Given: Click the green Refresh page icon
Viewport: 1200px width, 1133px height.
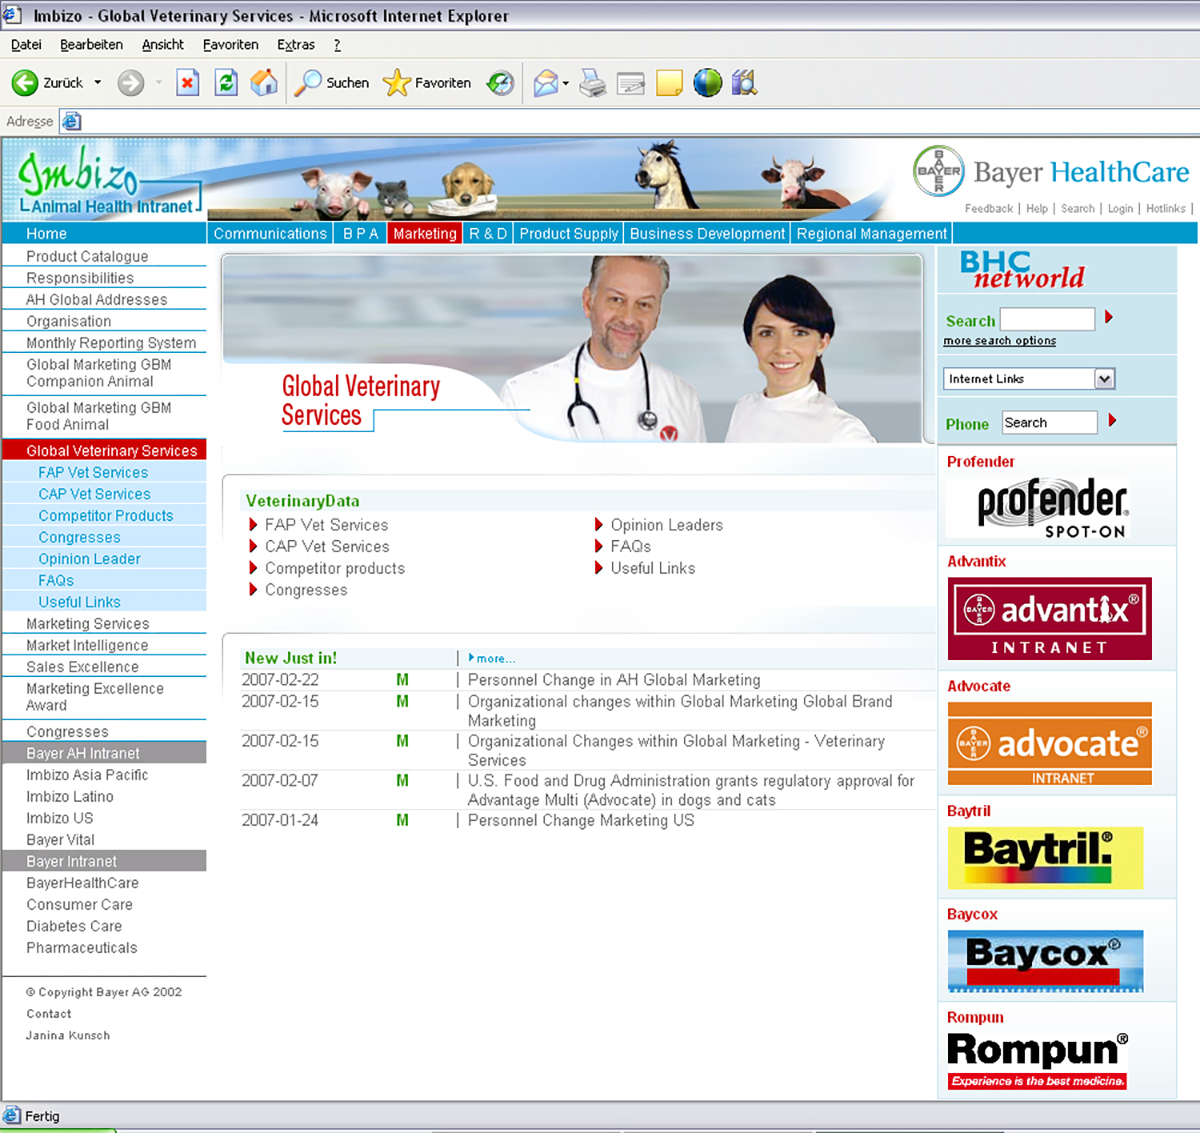Looking at the screenshot, I should tap(227, 83).
